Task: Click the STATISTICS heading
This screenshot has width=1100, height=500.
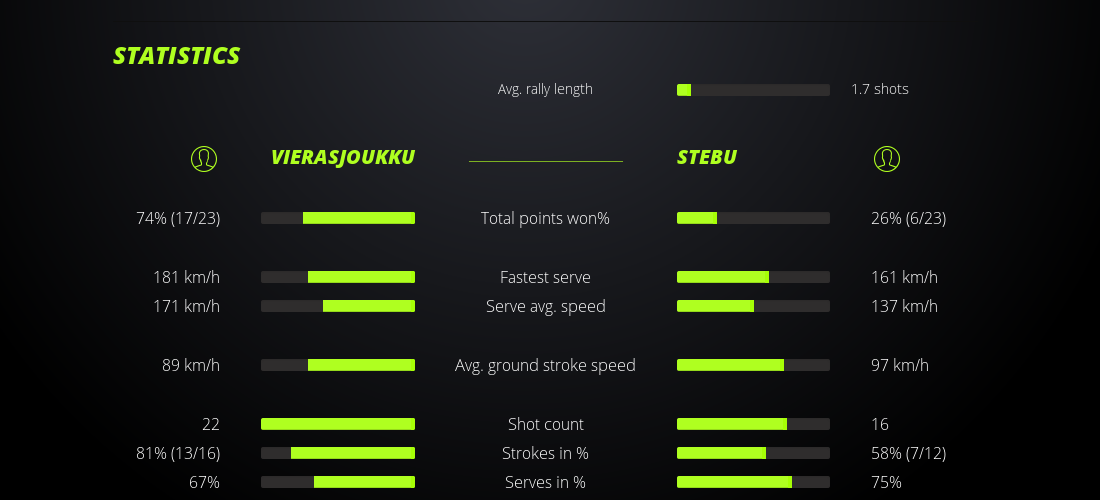Action: pyautogui.click(x=177, y=56)
